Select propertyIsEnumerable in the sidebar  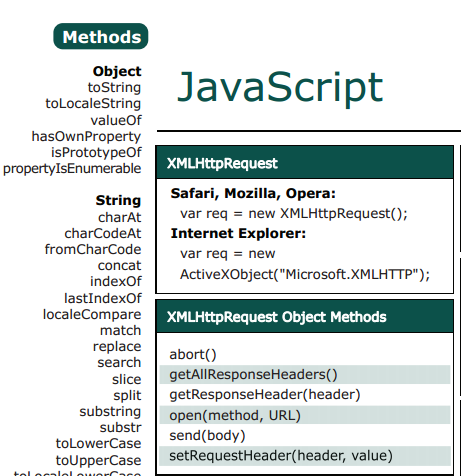[72, 169]
